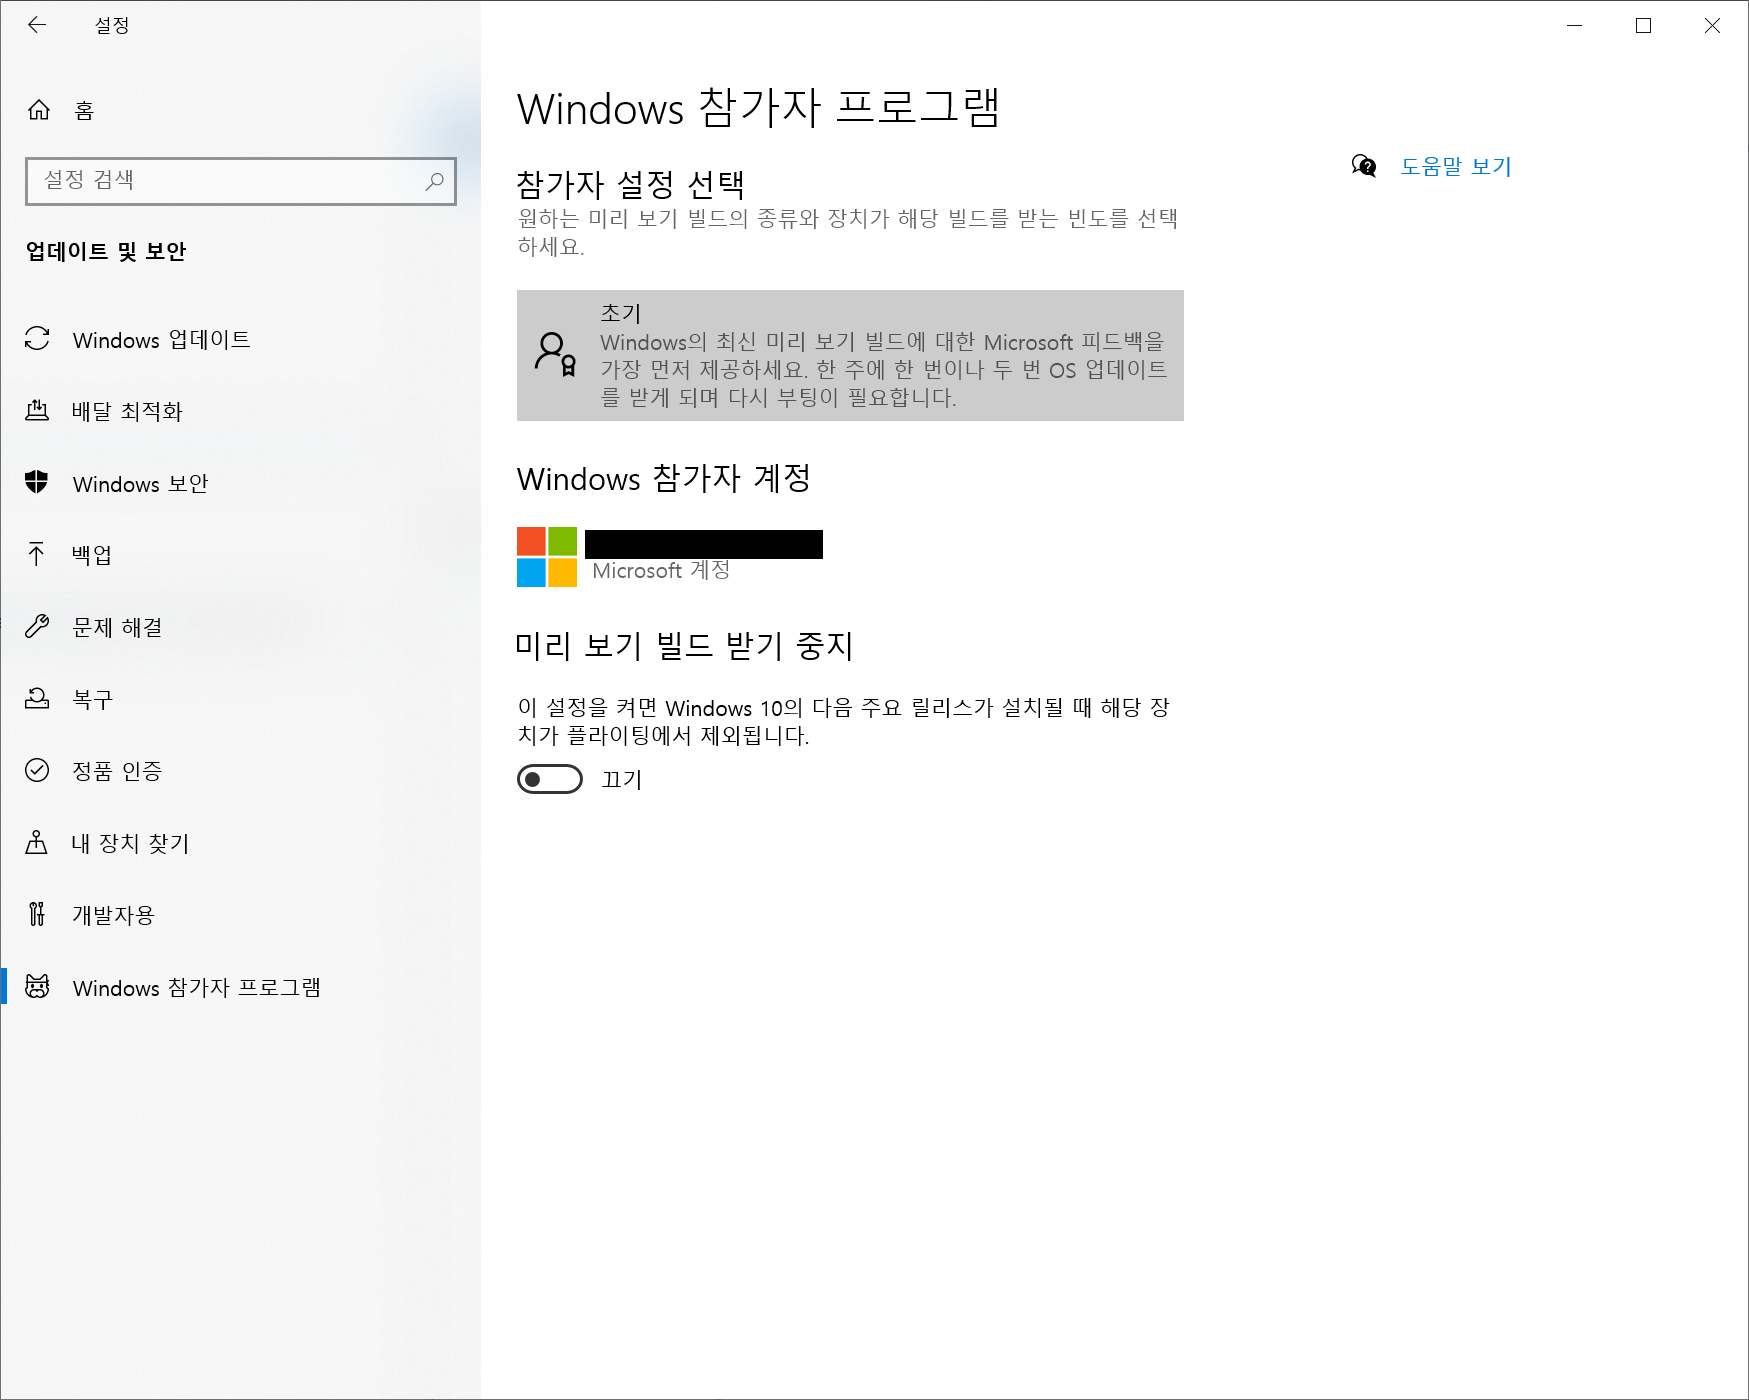The image size is (1749, 1400).
Task: Click the Windows 업데이트 sync icon
Action: (37, 339)
